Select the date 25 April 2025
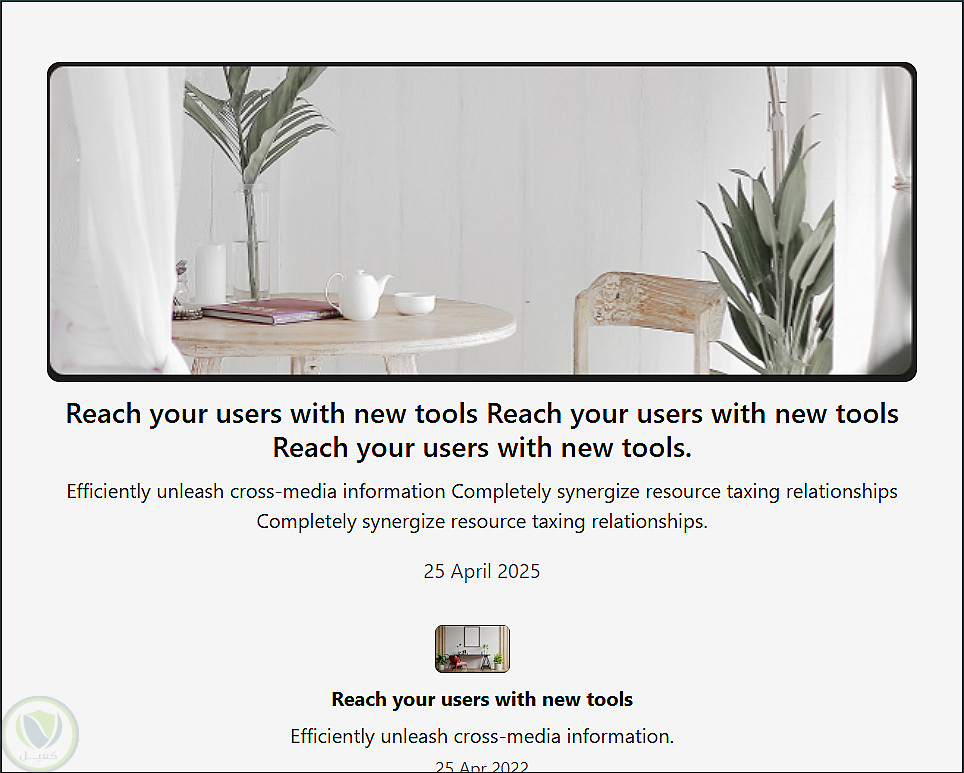This screenshot has width=964, height=773. (x=482, y=571)
